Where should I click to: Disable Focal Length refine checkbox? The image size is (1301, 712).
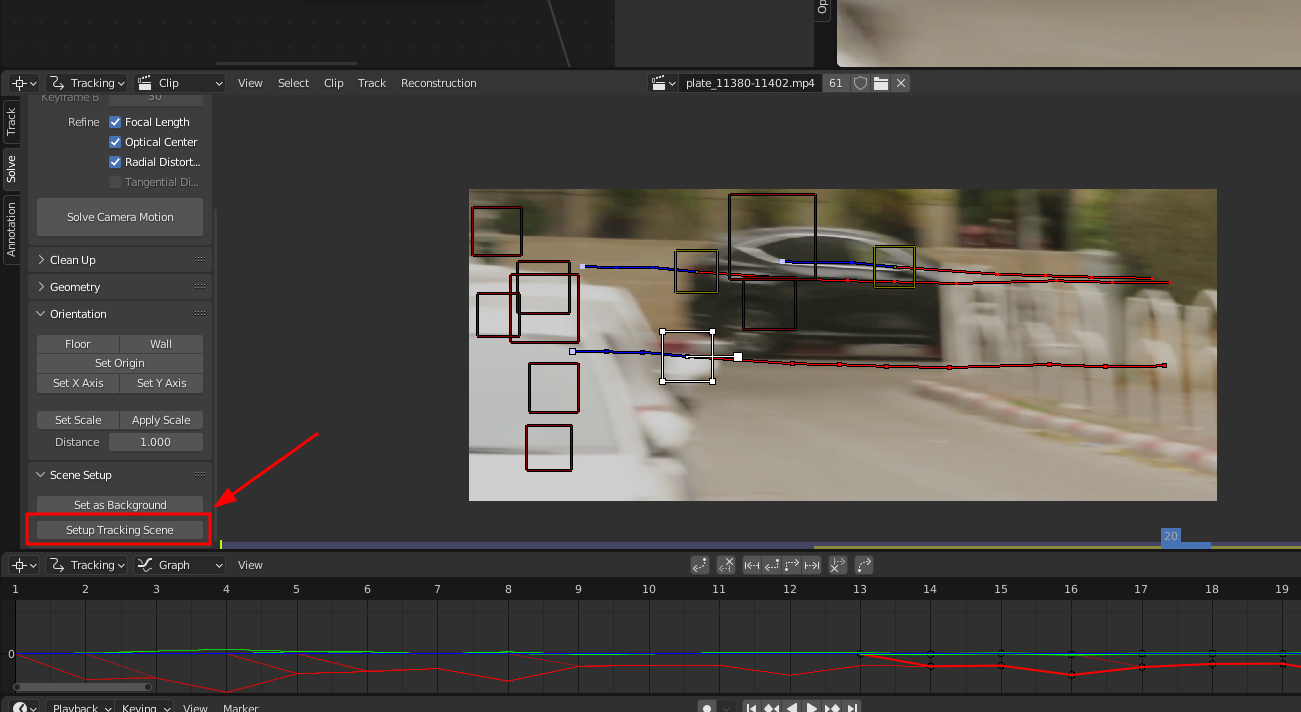115,122
